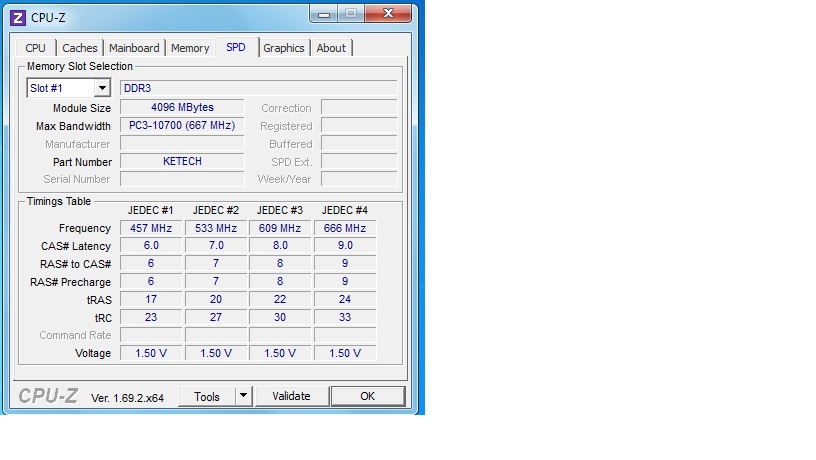The width and height of the screenshot is (816, 460).
Task: Click the PC3-10700 (667 MHz) bandwidth value
Action: (182, 125)
